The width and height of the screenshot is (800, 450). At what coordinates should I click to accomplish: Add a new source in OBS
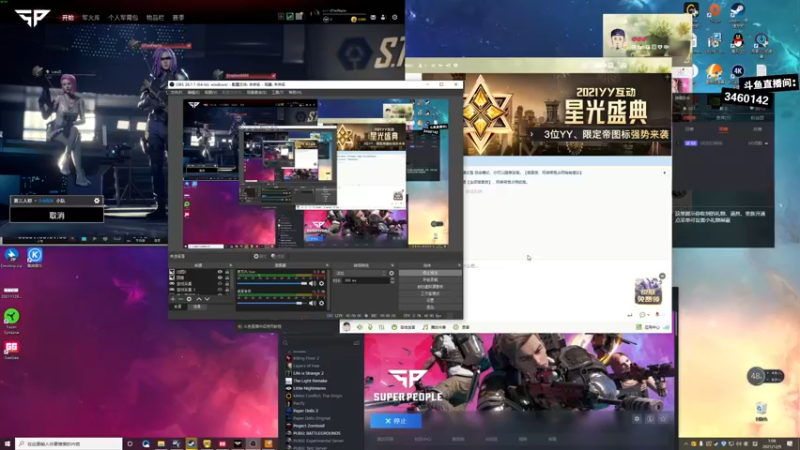[172, 299]
